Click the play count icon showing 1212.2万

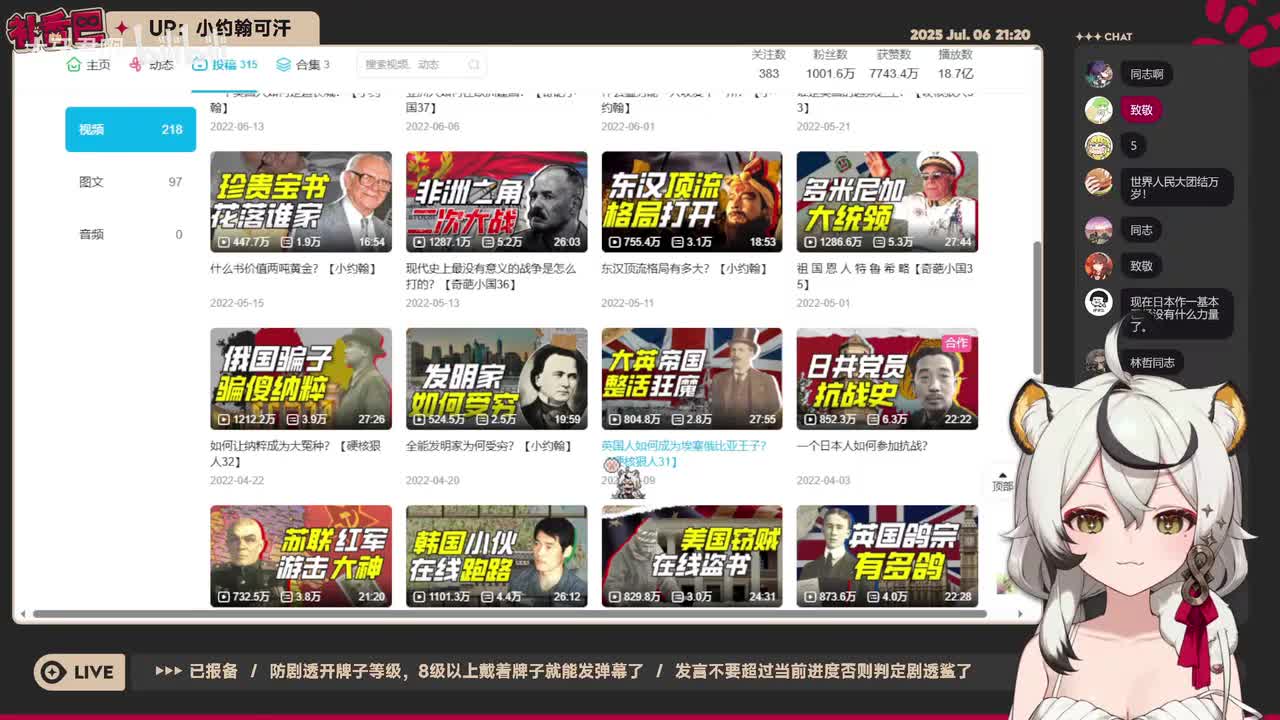[224, 419]
